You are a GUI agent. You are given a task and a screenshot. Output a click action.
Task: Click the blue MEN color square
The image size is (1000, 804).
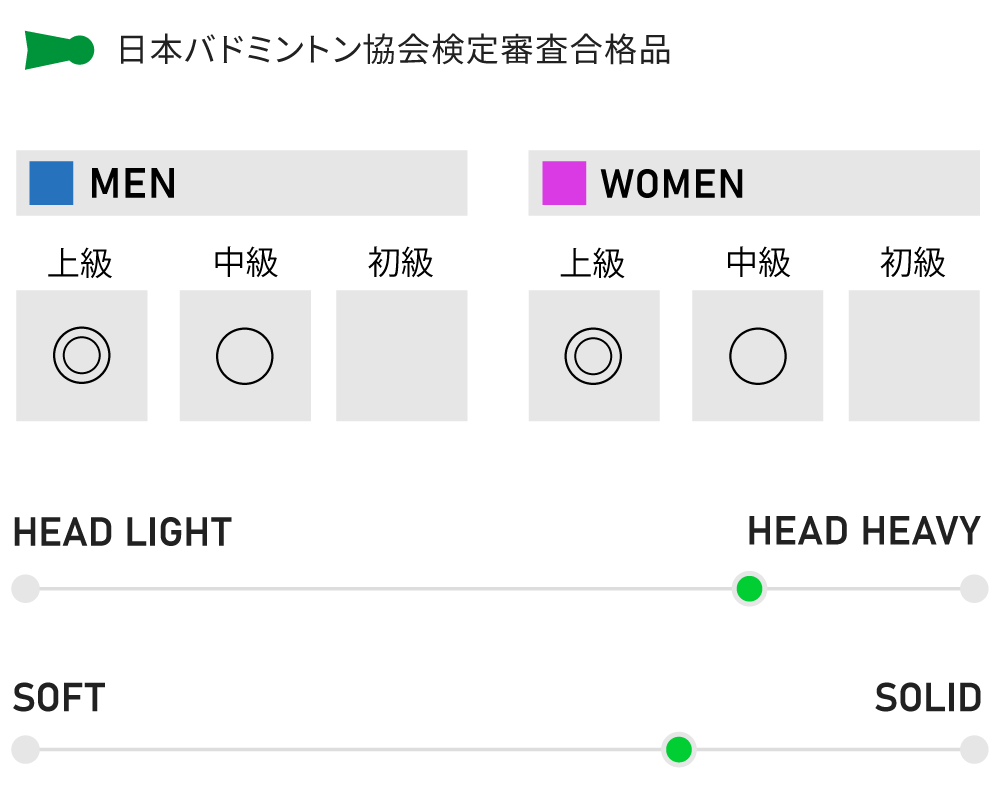(51, 183)
